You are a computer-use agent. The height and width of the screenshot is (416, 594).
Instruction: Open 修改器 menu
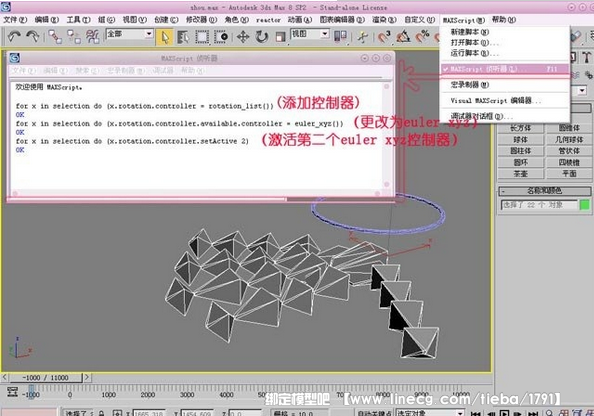pos(202,20)
